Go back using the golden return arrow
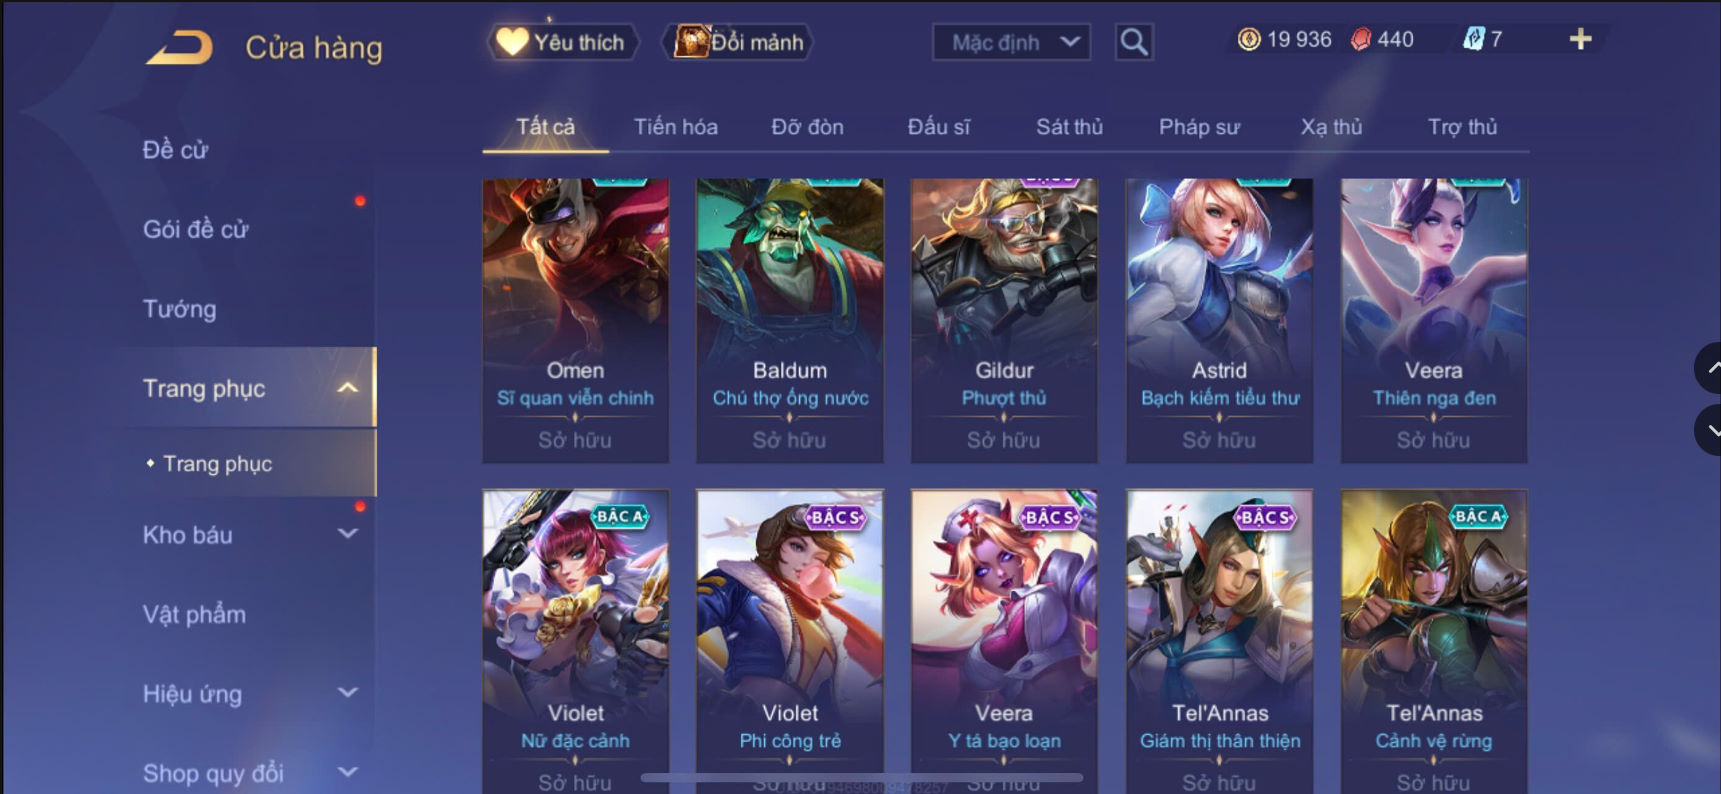The height and width of the screenshot is (794, 1721). 180,47
